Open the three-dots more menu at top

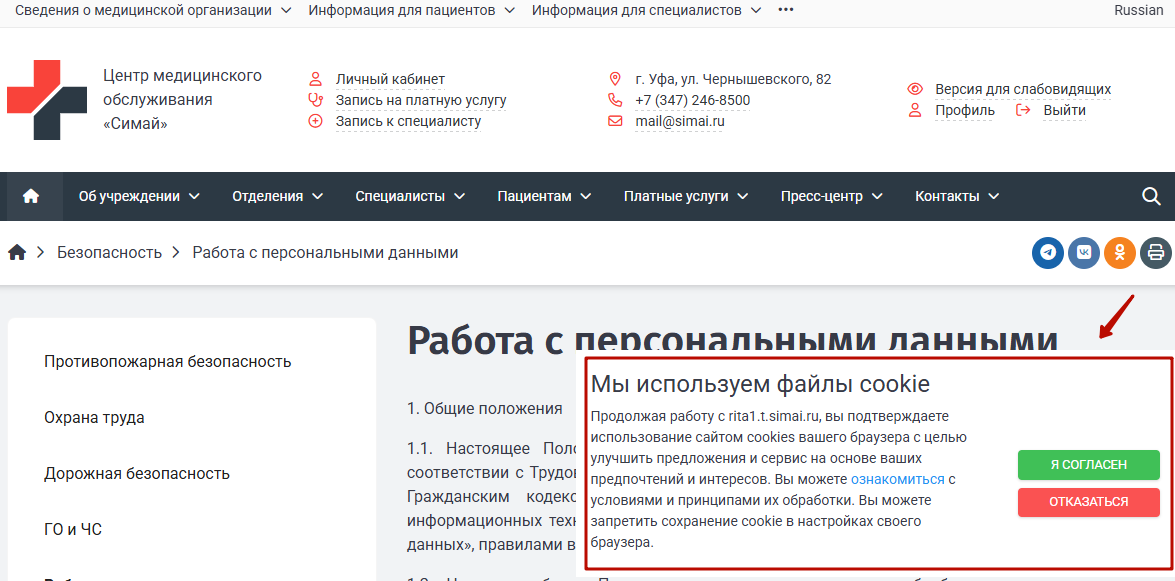tap(786, 10)
